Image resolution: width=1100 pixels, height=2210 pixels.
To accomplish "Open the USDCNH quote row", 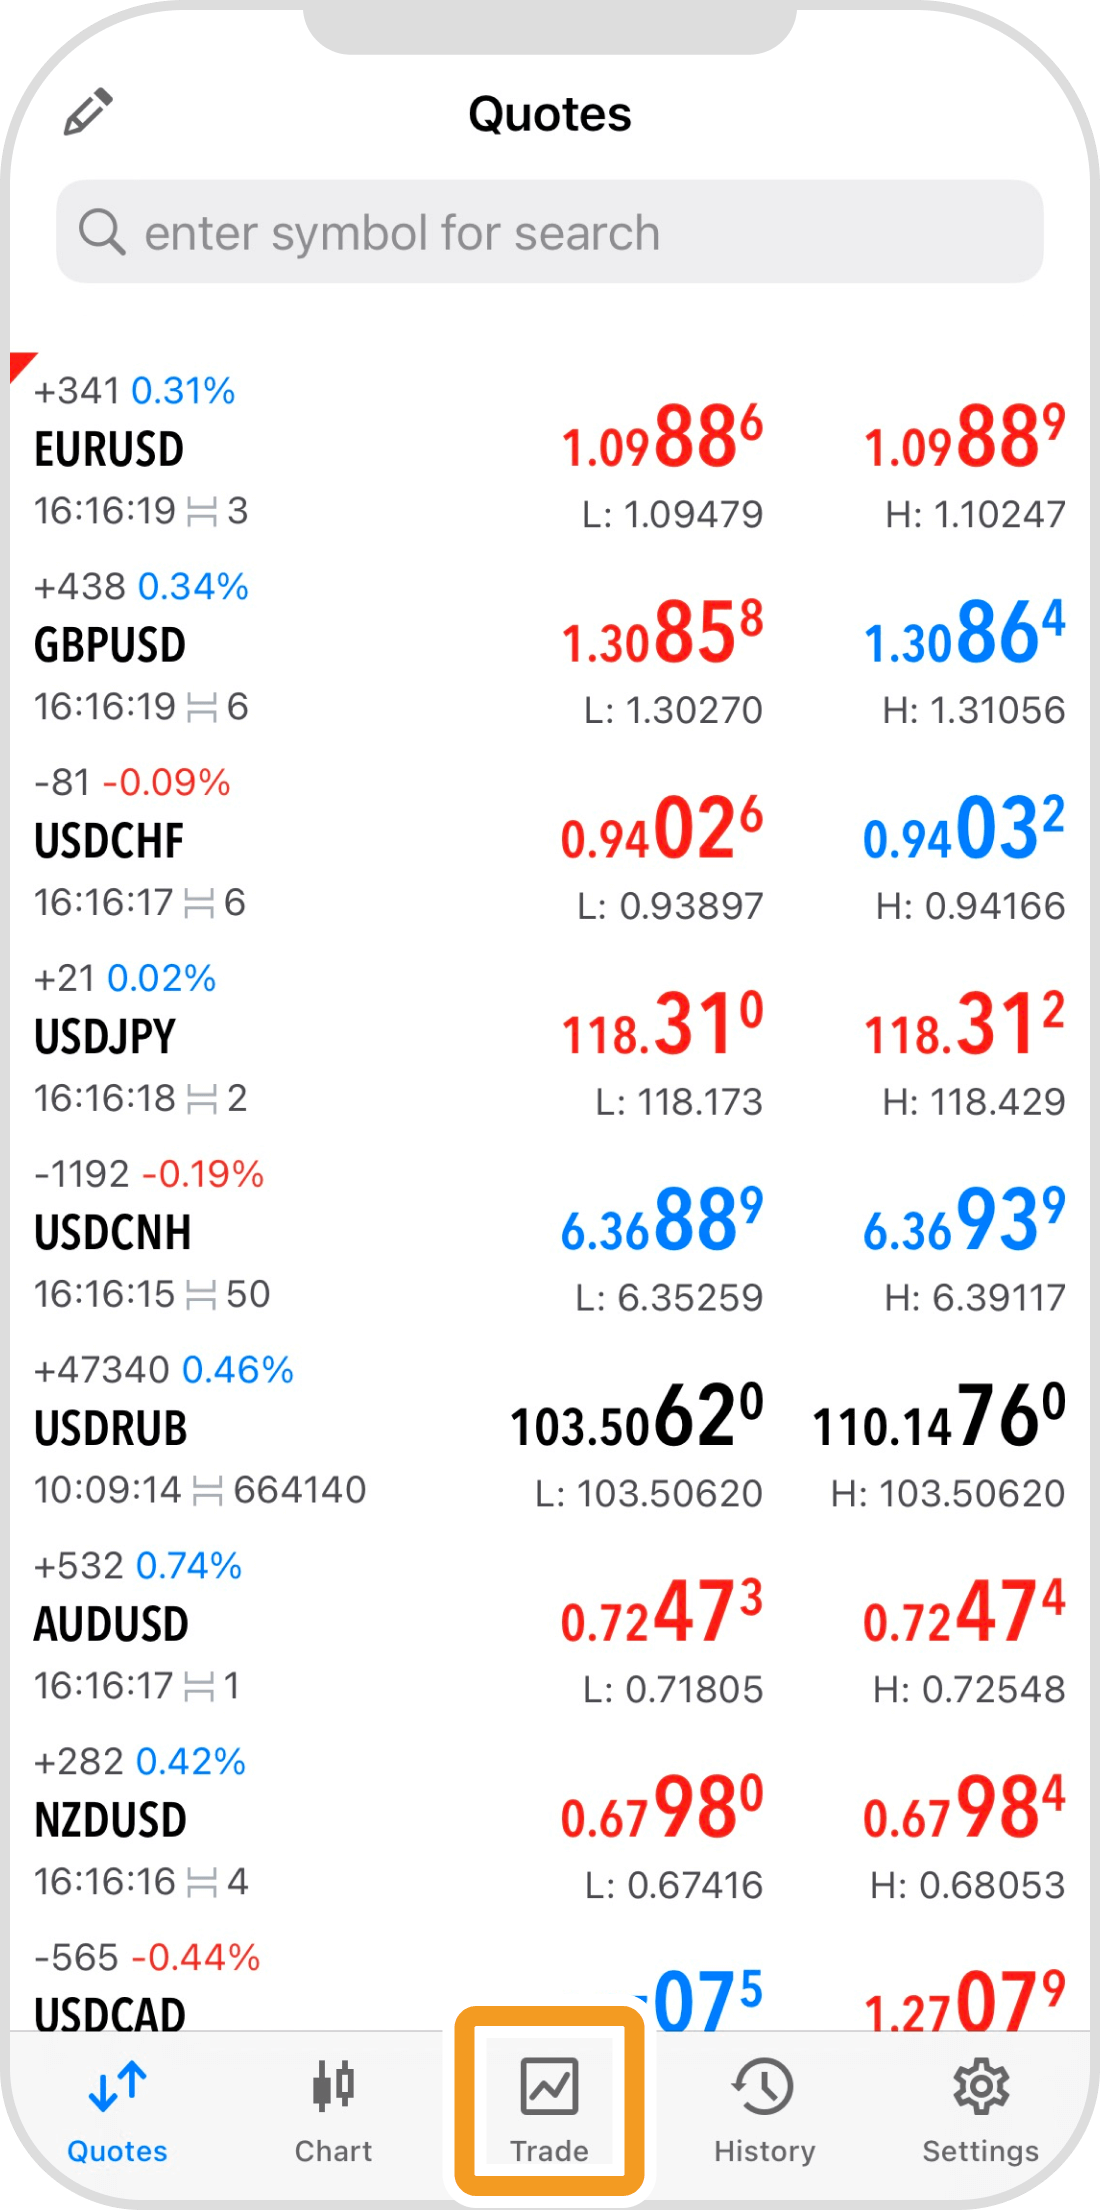I will click(300, 1234).
